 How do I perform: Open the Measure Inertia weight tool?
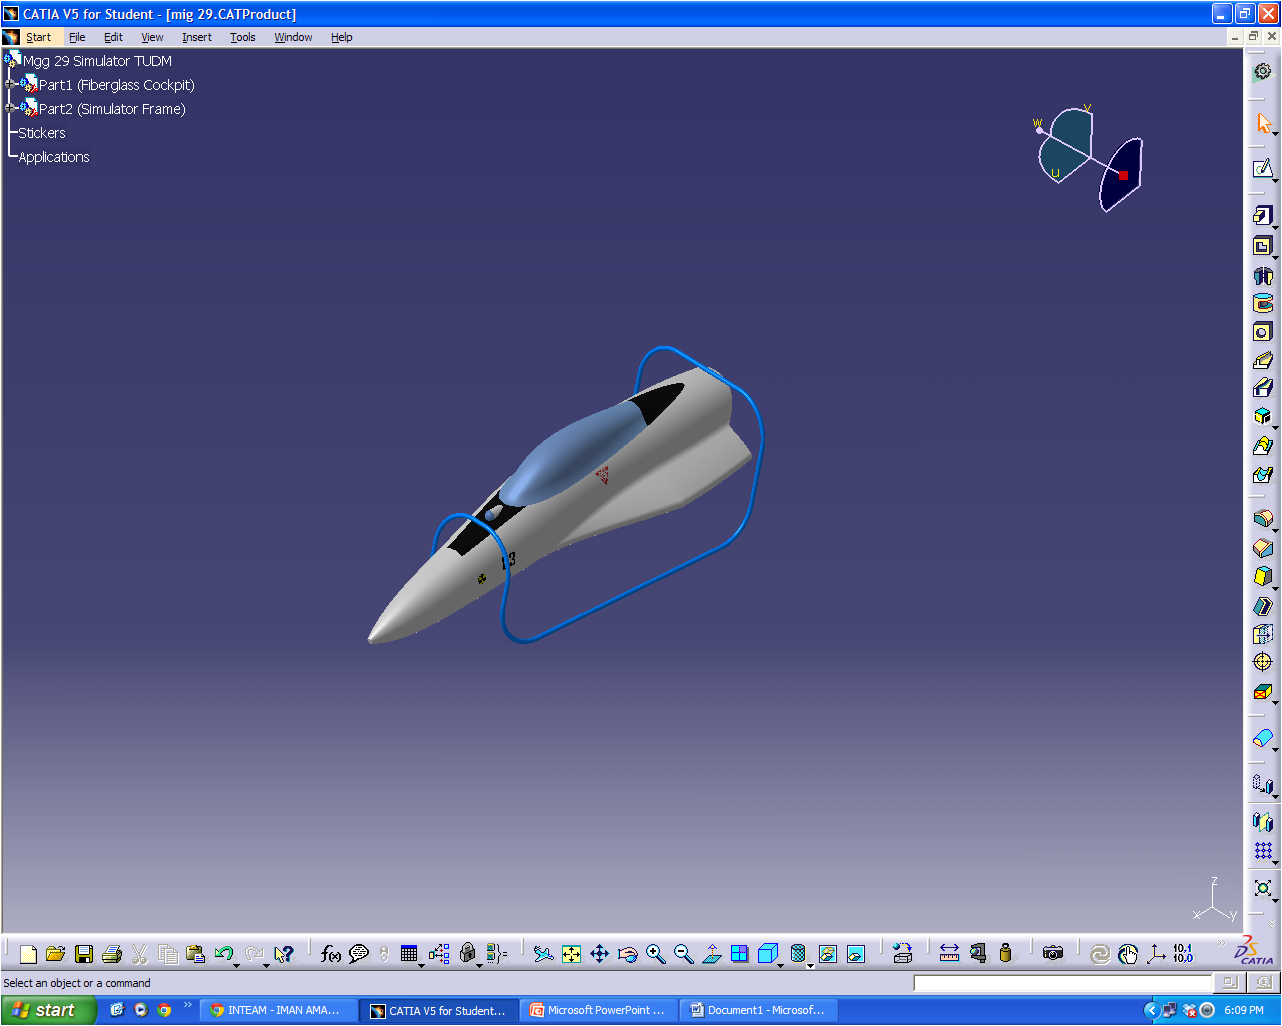tap(1005, 954)
